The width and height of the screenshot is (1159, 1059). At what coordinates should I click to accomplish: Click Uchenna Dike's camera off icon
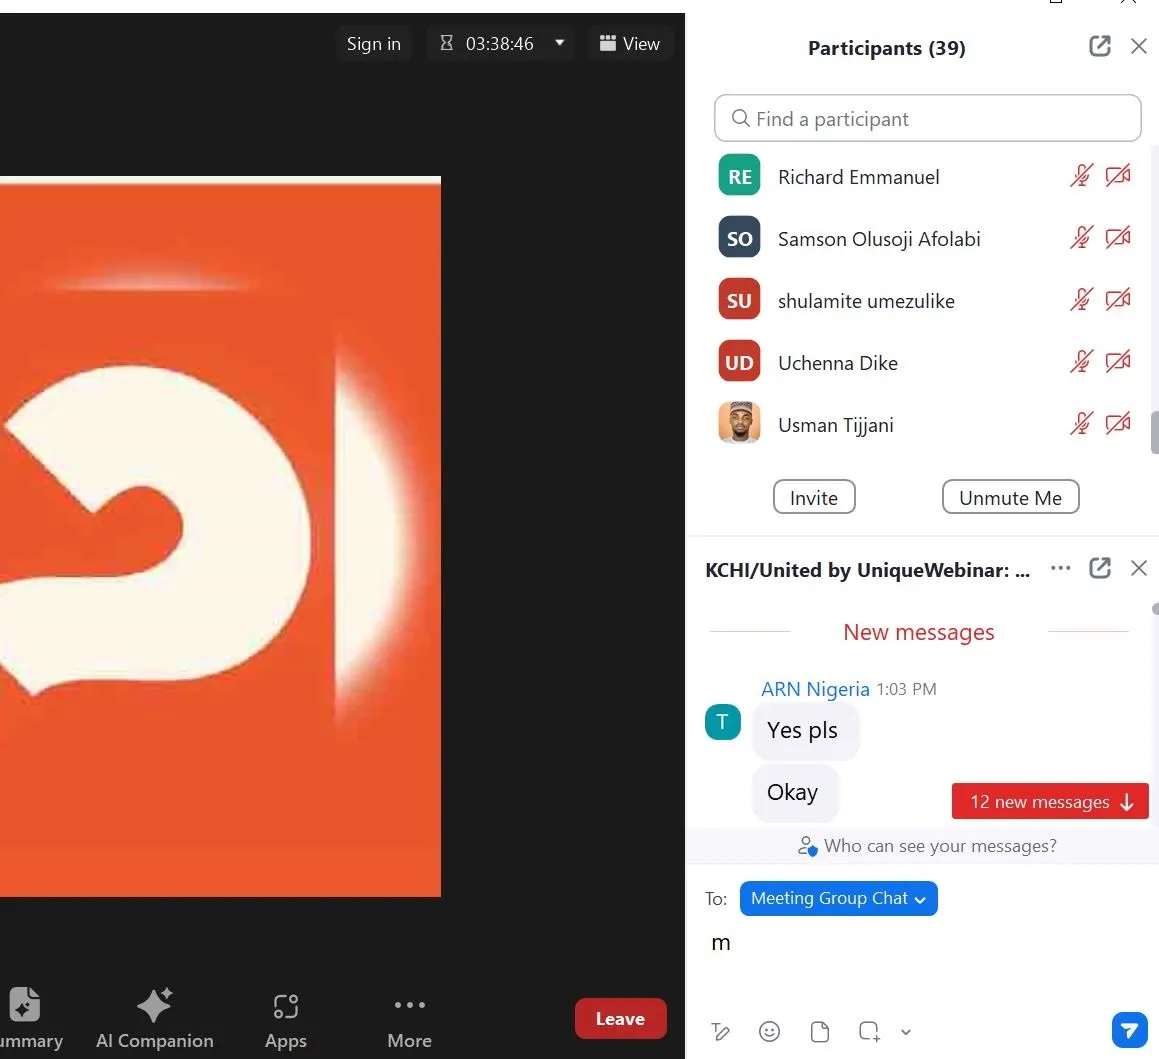click(1117, 362)
